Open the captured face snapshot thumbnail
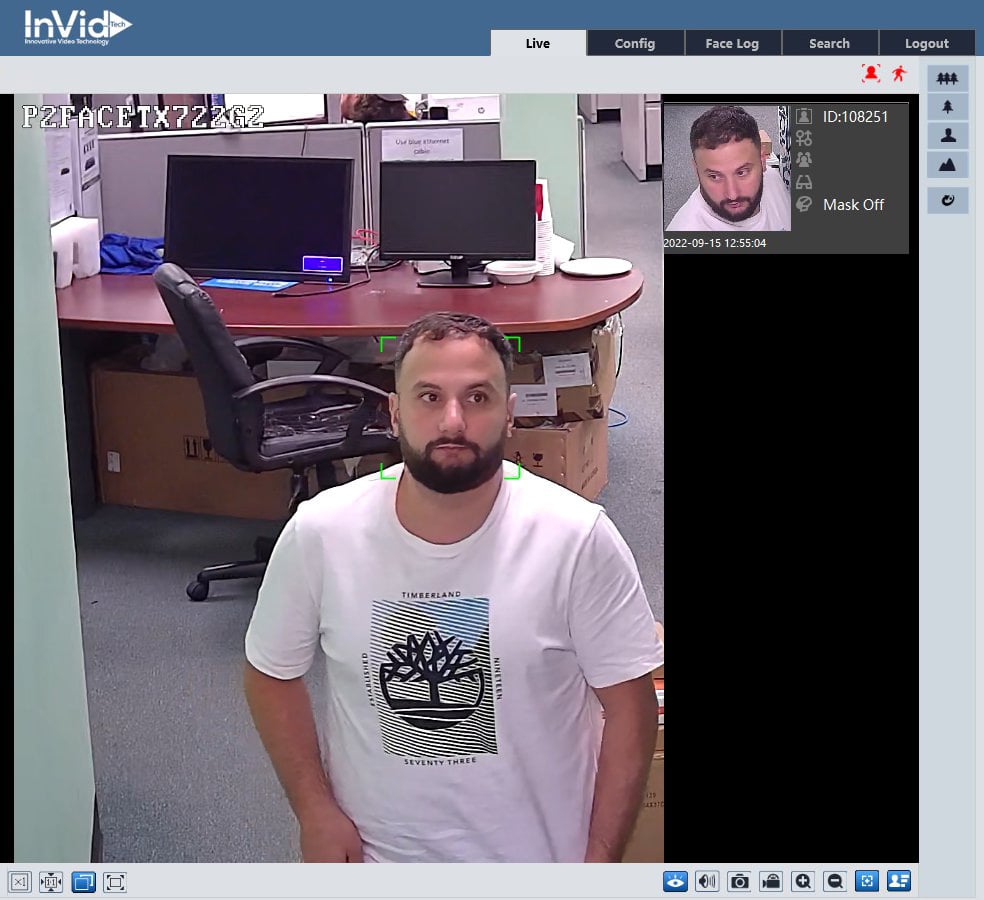This screenshot has height=900, width=984. tap(727, 168)
